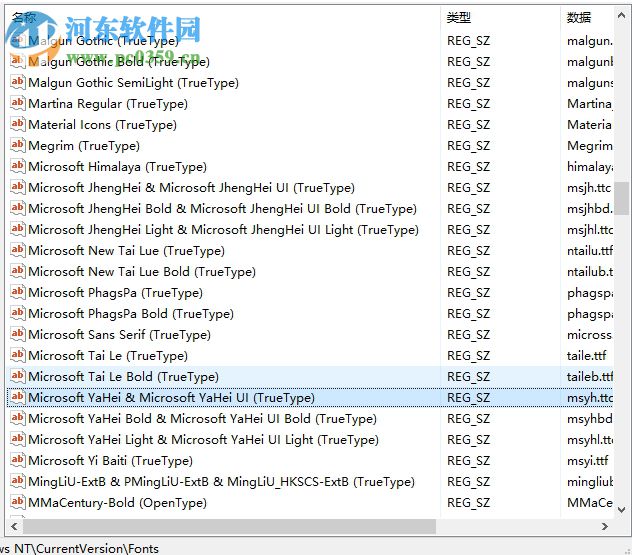Viewport: 632px width, 555px height.
Task: Select Microsoft Himalaya (TrueType) value name
Action: (117, 166)
